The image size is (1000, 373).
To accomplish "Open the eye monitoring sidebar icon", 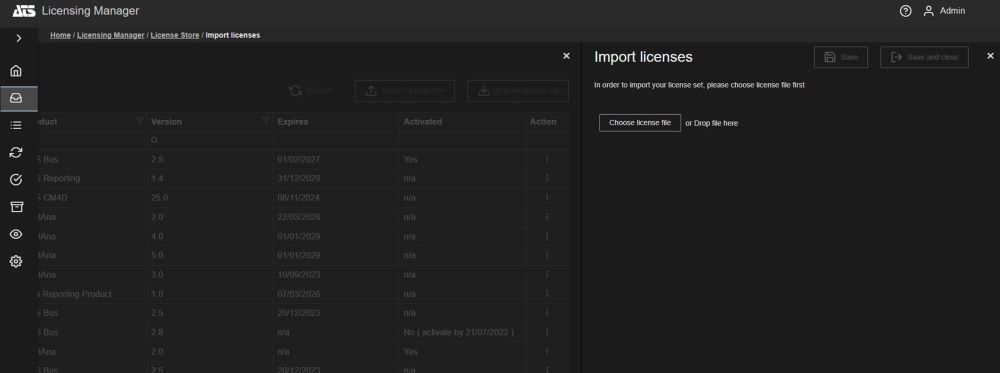I will [17, 234].
